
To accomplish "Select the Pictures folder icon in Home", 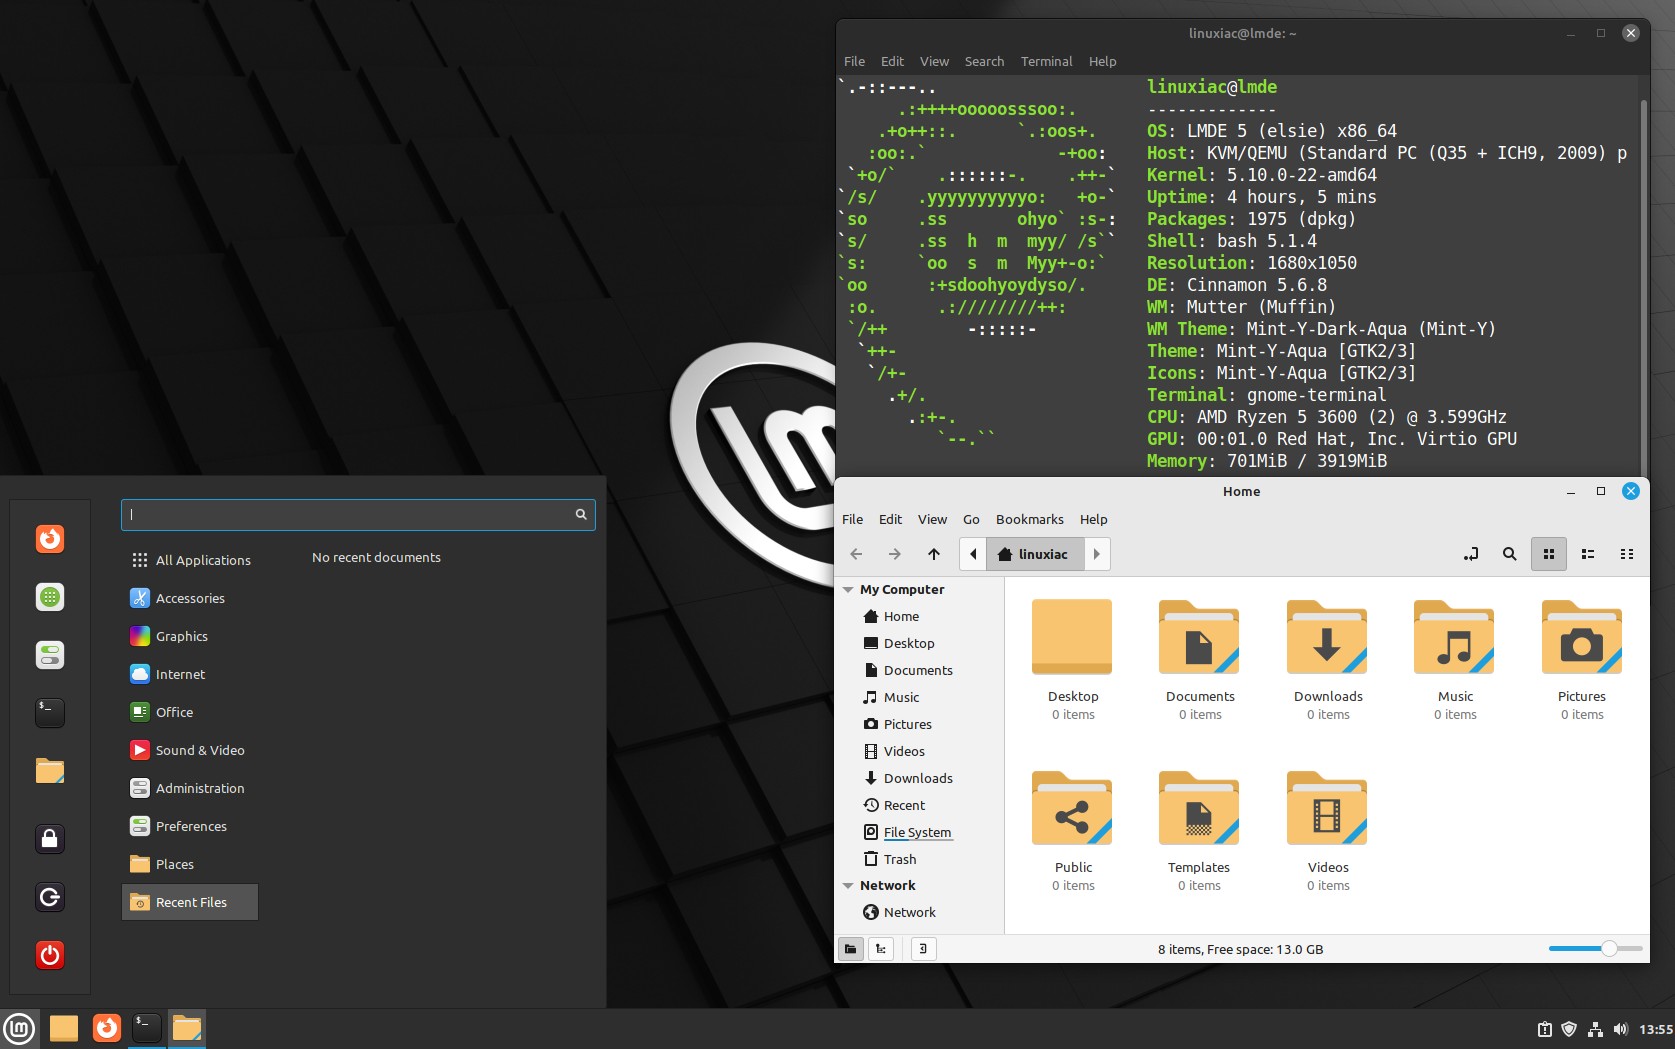I will pos(1581,638).
